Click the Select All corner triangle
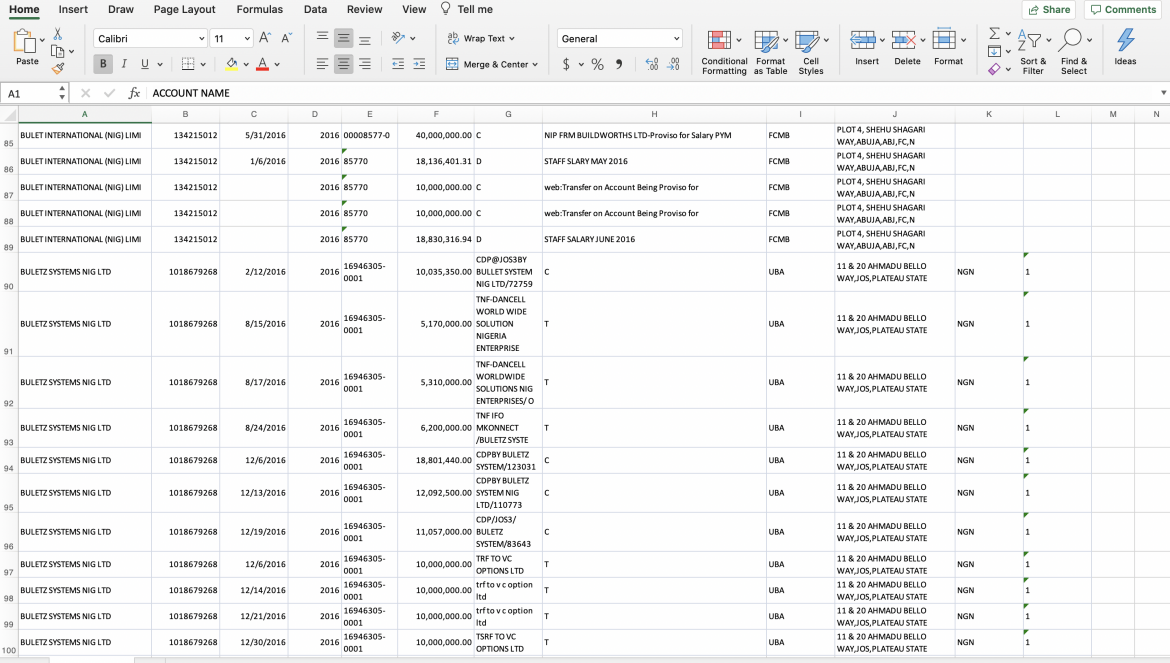This screenshot has height=663, width=1170. click(x=9, y=115)
